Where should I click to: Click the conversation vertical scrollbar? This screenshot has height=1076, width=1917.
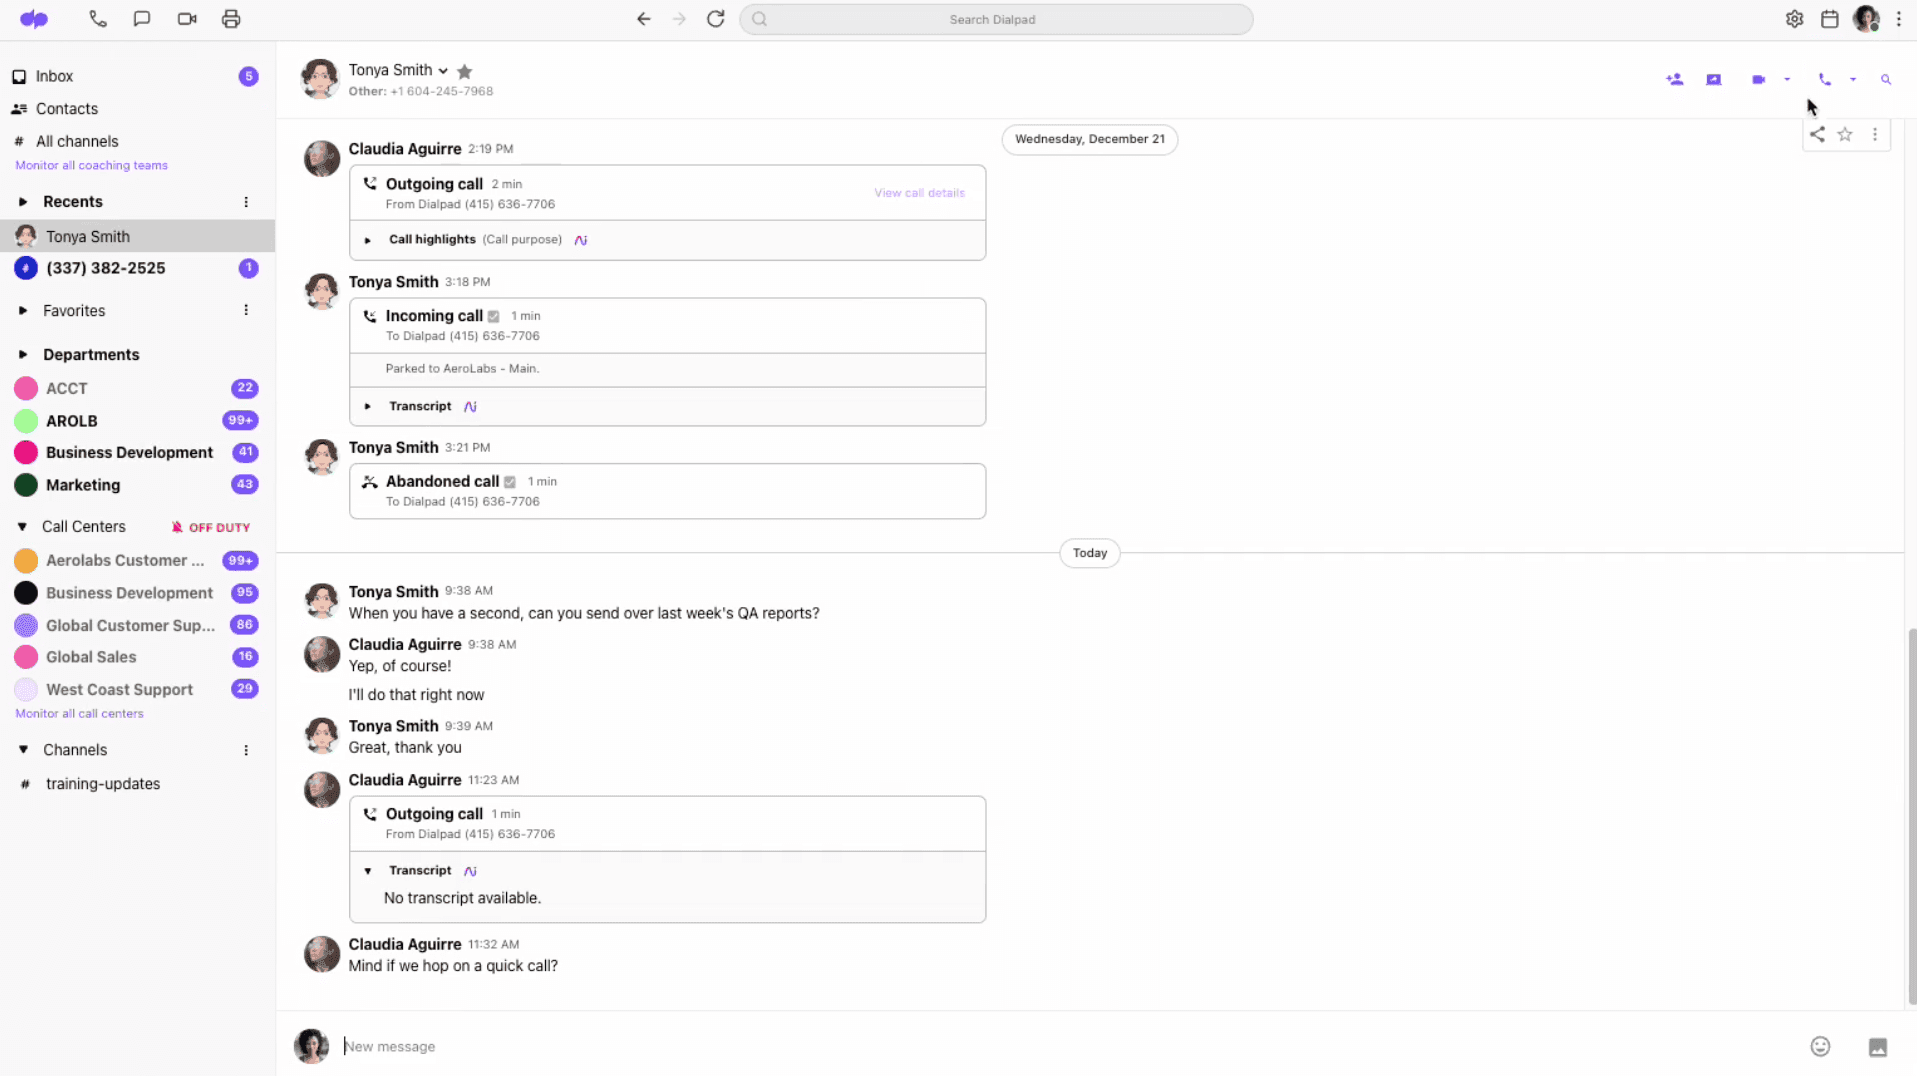coord(1912,815)
